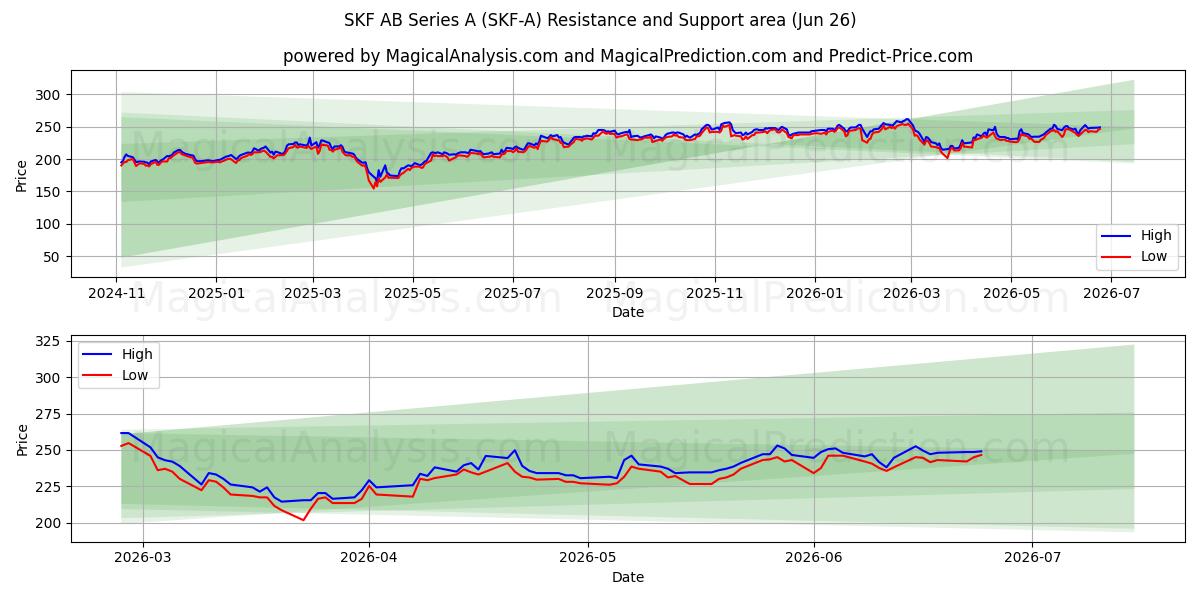The width and height of the screenshot is (1200, 600).
Task: Click the top chart x-axis label '2026-07'
Action: (1110, 293)
